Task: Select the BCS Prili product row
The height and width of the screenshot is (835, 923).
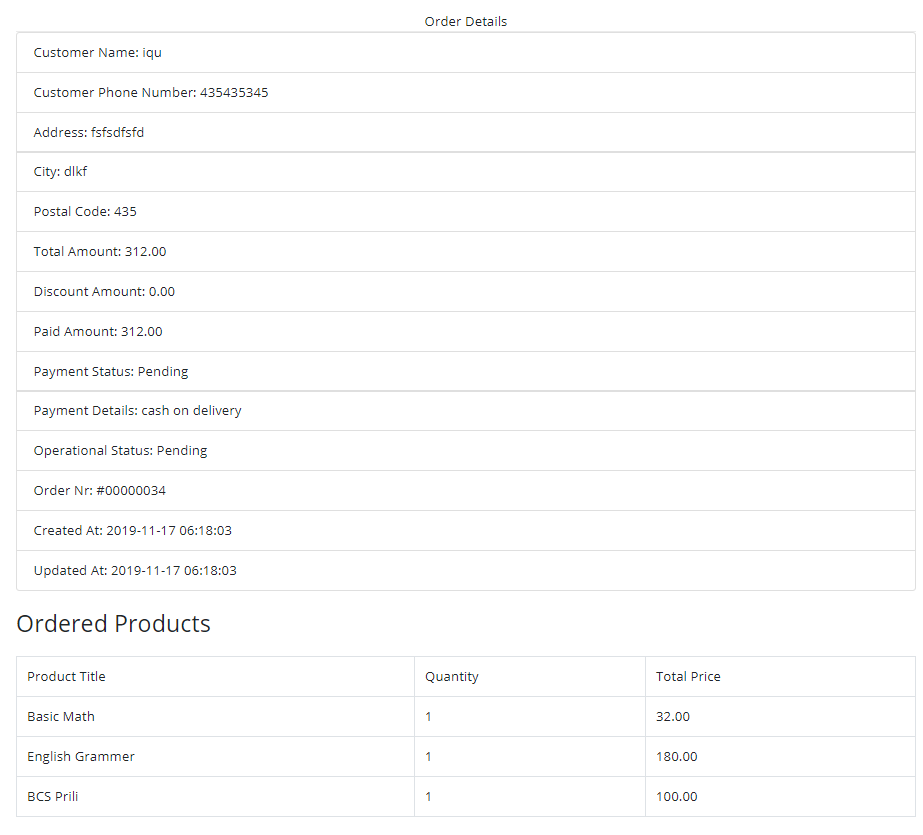Action: (x=466, y=797)
